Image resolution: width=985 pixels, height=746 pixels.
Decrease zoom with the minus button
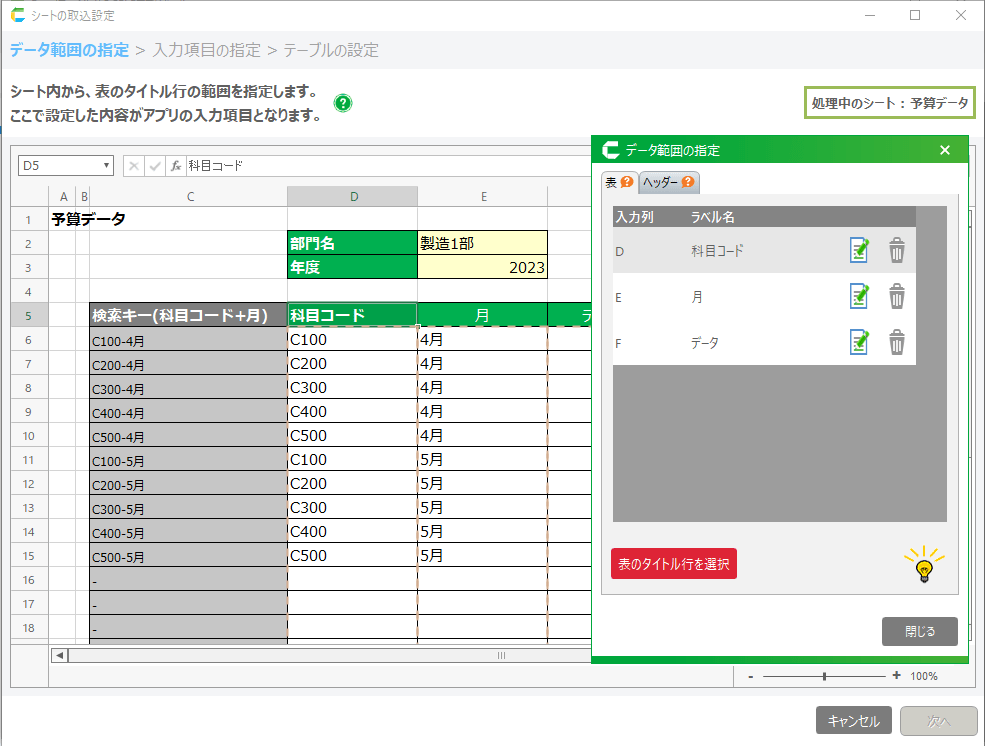[x=750, y=676]
